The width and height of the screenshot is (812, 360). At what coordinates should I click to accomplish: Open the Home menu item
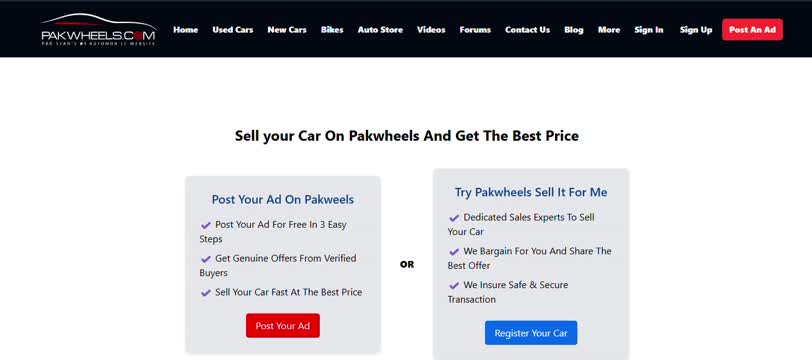pyautogui.click(x=185, y=30)
